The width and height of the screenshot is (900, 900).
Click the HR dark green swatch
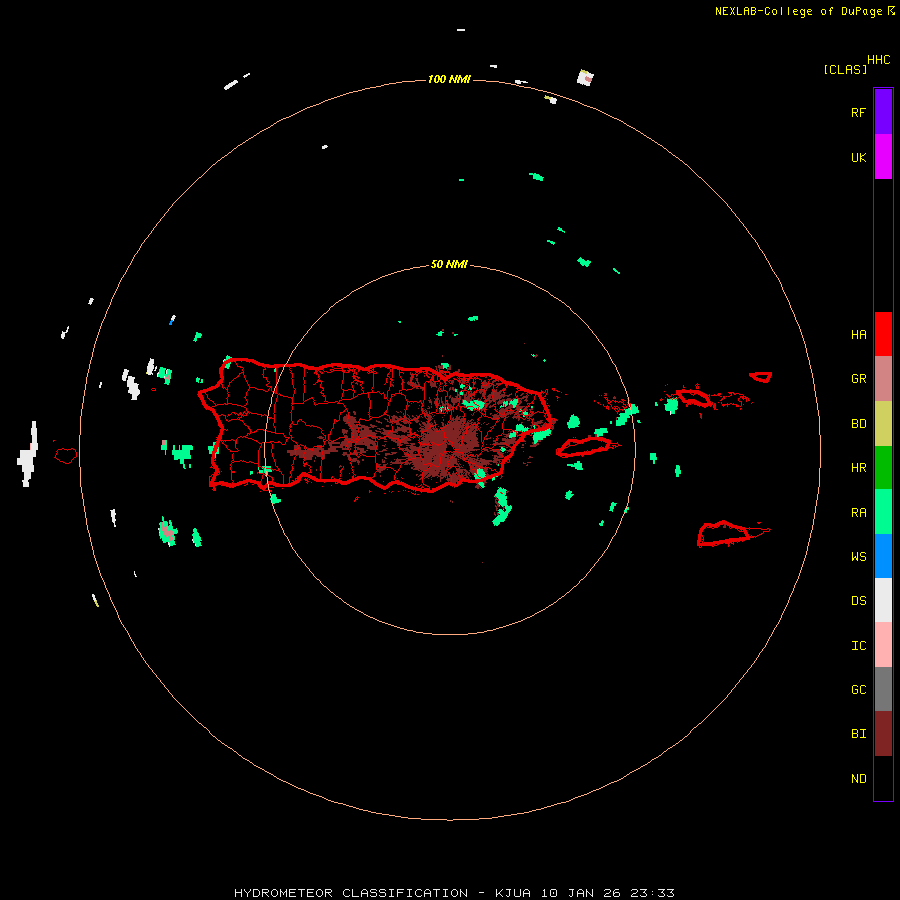point(883,467)
